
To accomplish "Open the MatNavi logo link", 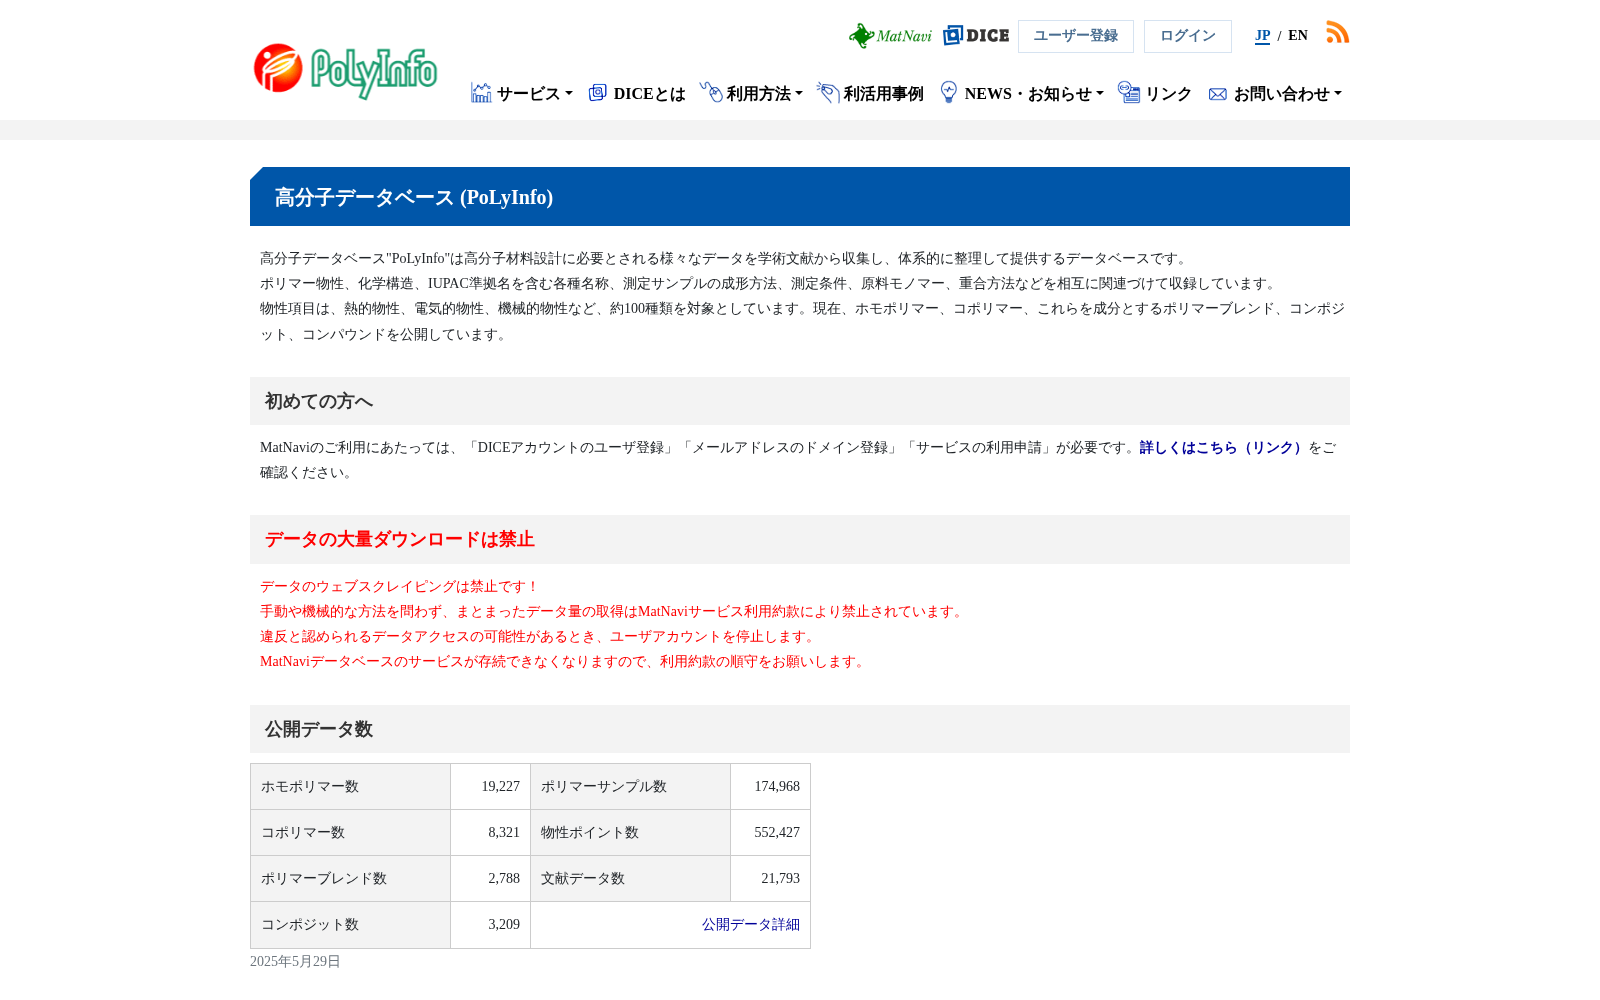I will (890, 36).
